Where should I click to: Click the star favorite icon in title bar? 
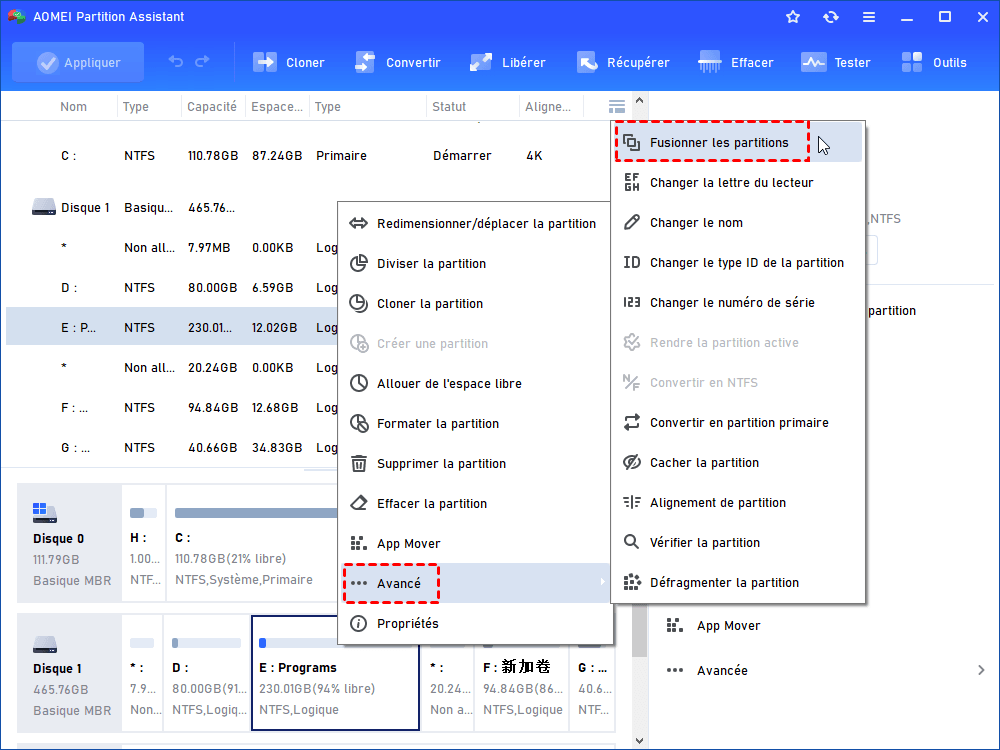click(x=793, y=17)
